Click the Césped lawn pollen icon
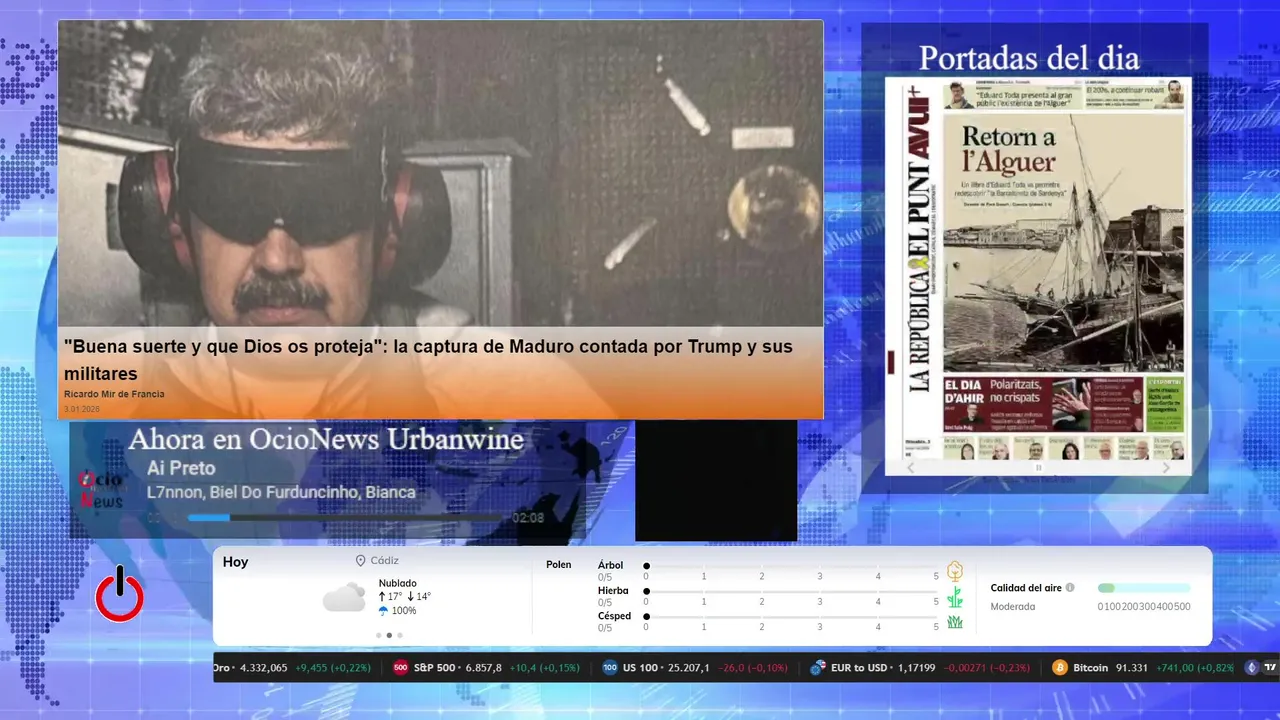The height and width of the screenshot is (720, 1280). 955,622
